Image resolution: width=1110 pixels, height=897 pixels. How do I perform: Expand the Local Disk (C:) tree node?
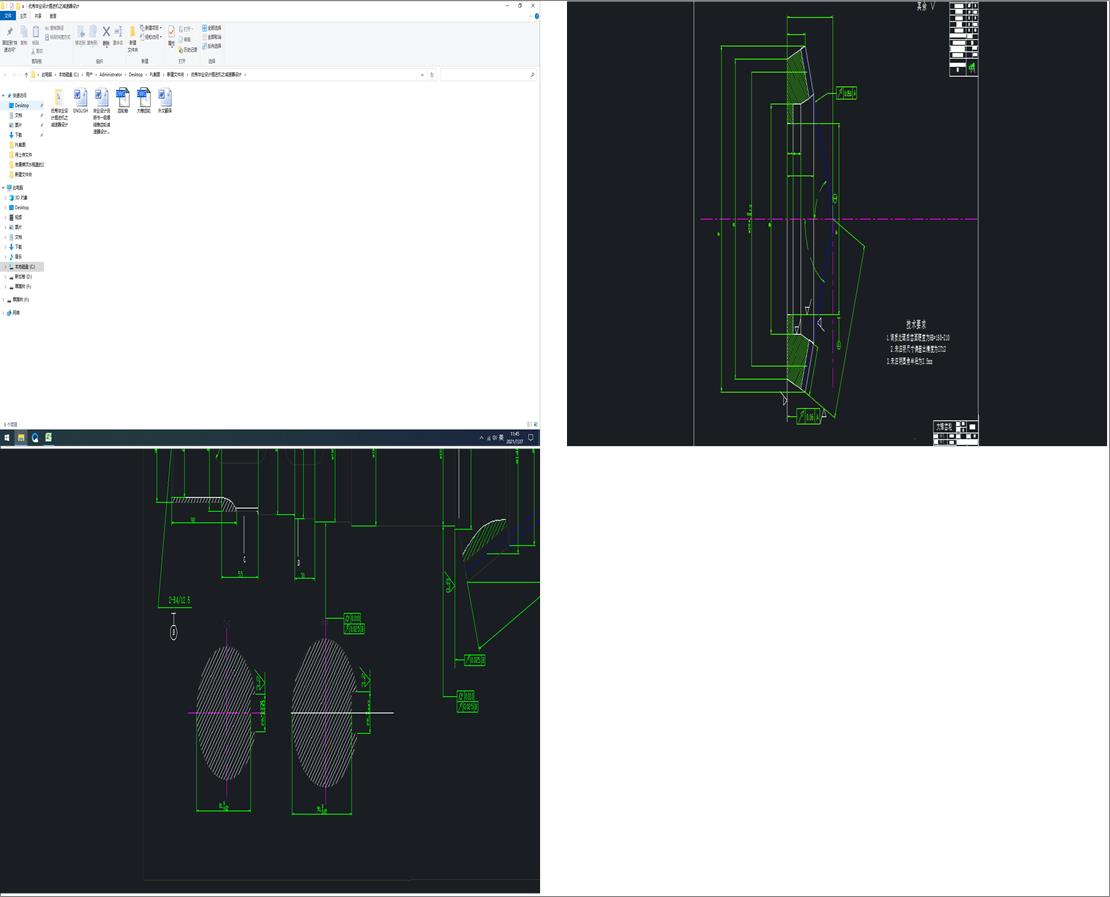click(5, 267)
